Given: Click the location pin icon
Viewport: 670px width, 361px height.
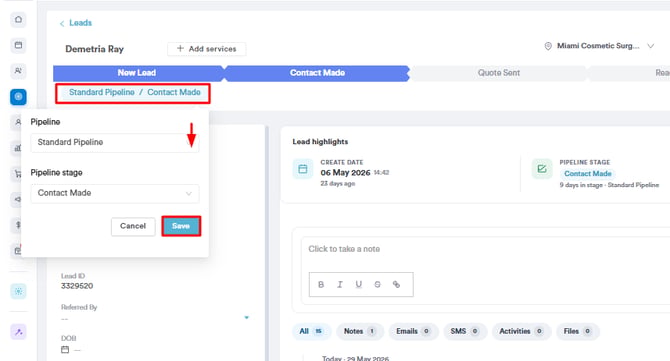Looking at the screenshot, I should pyautogui.click(x=548, y=46).
